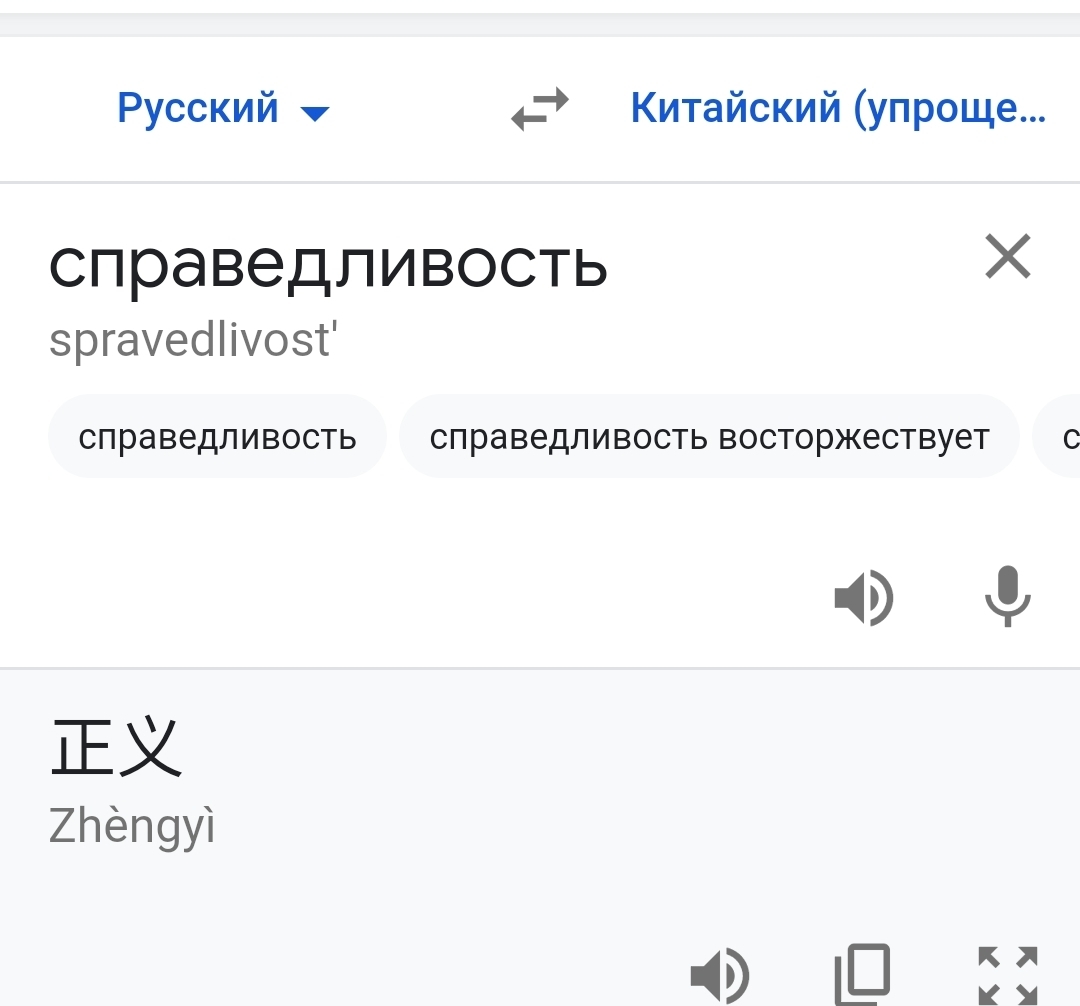The height and width of the screenshot is (1006, 1080).
Task: Select the 'справедливость' suggestion chip
Action: pyautogui.click(x=217, y=437)
